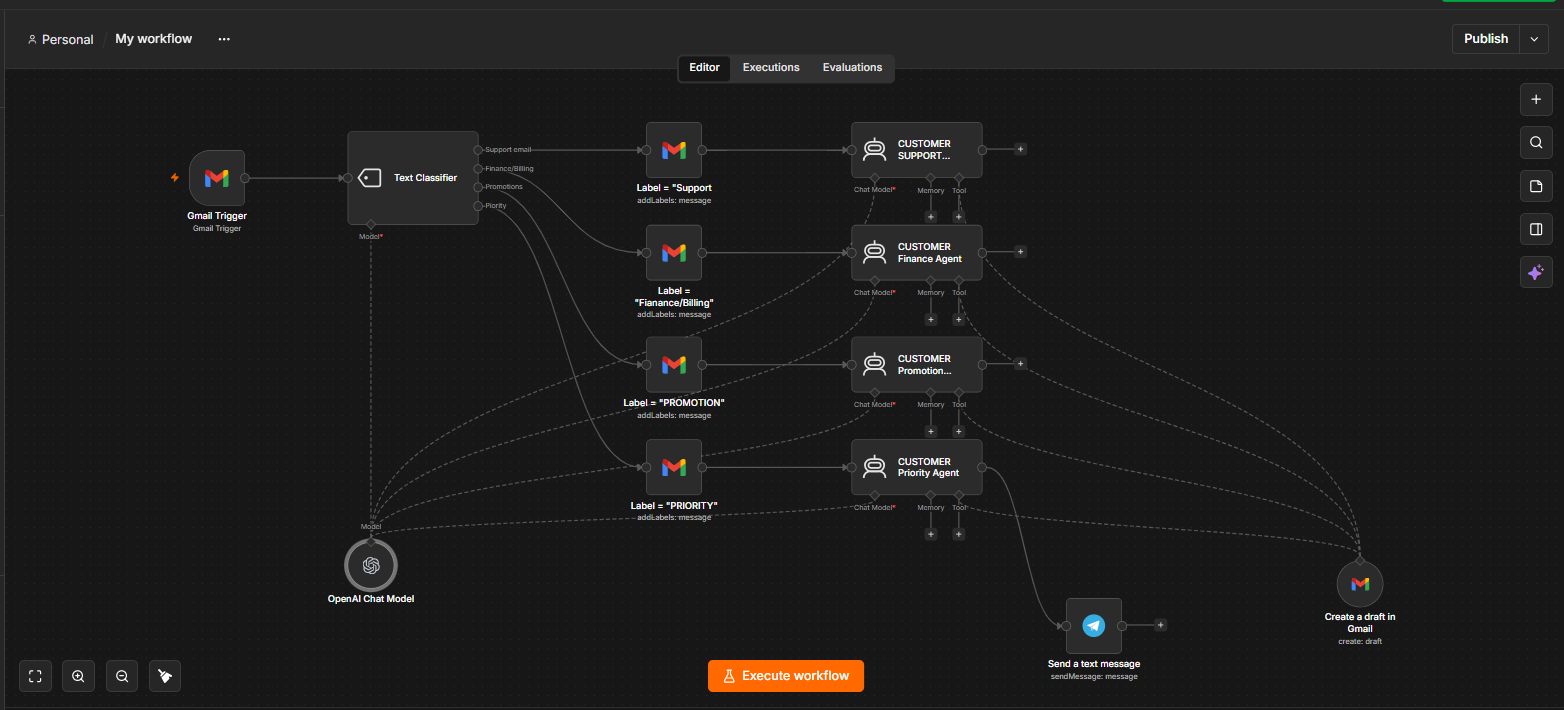Toggle the side panel icon

(1536, 229)
